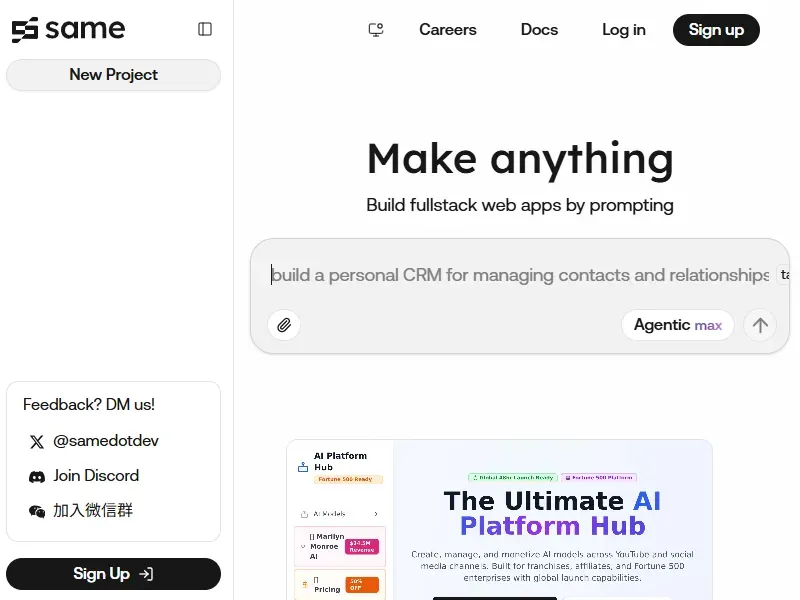Image resolution: width=800 pixels, height=600 pixels.
Task: Click the up-arrow send prompt button
Action: point(760,325)
